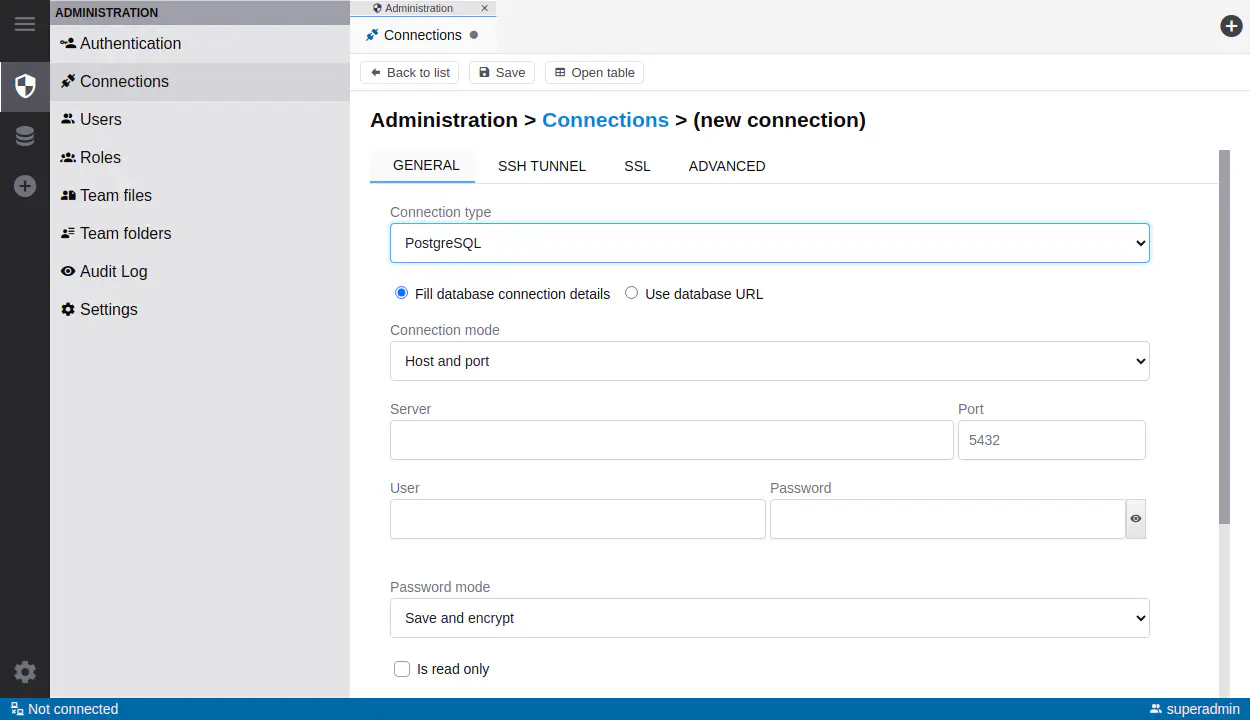
Task: Click into the Server input field
Action: 671,440
